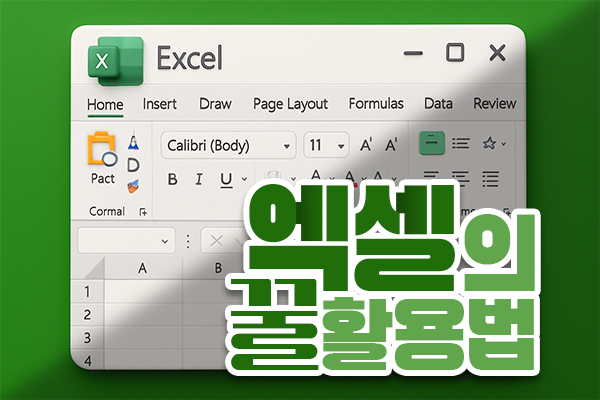Viewport: 600px width, 400px height.
Task: Click the formula bar vertical dots handle
Action: [188, 242]
